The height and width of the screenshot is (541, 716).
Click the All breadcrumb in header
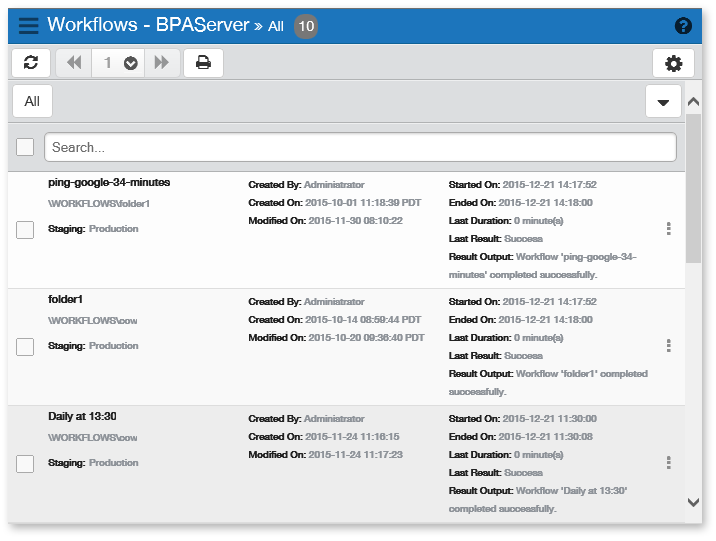pos(275,26)
